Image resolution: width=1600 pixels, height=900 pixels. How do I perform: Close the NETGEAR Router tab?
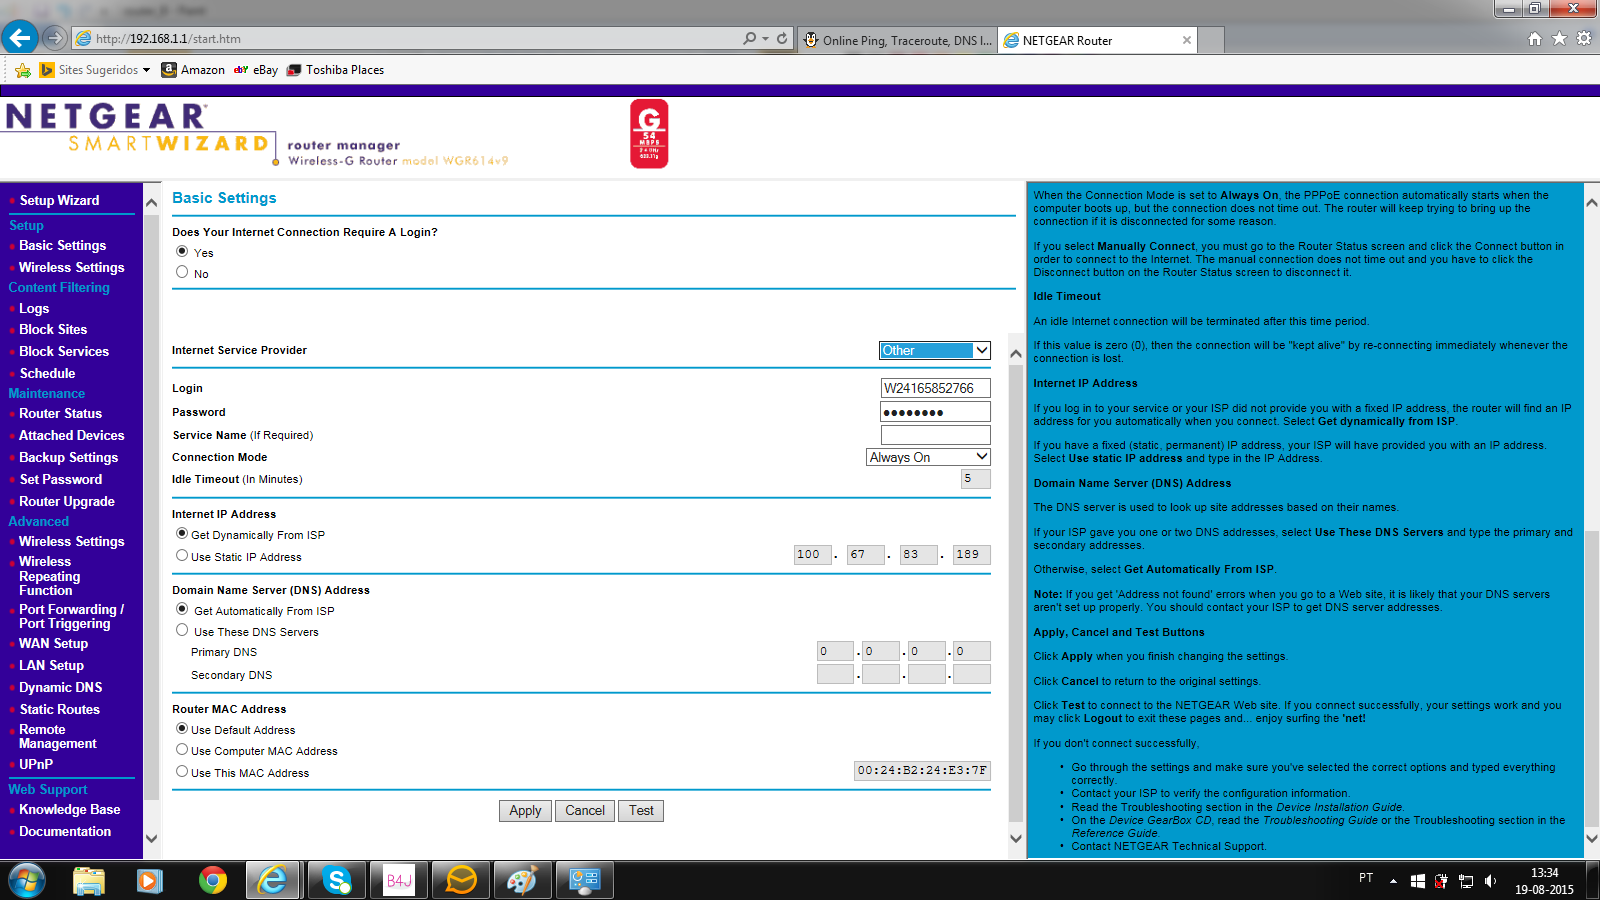(x=1187, y=41)
